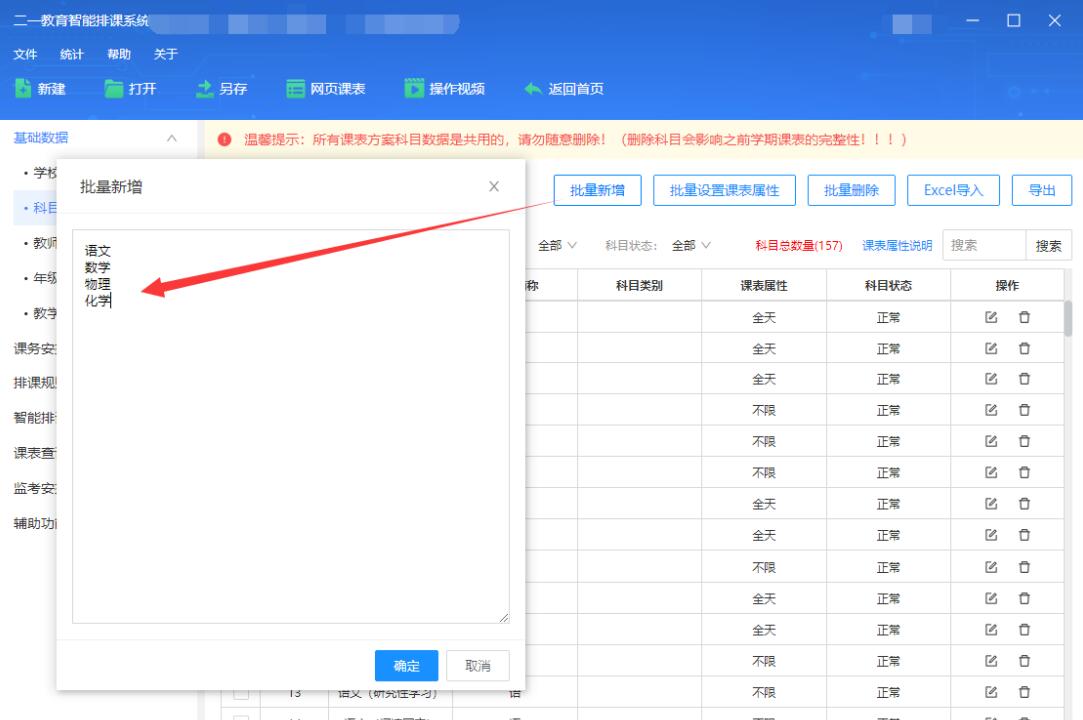Viewport: 1083px width, 720px height.
Task: Click the table's vertical scrollbar thumb
Action: (x=1068, y=319)
